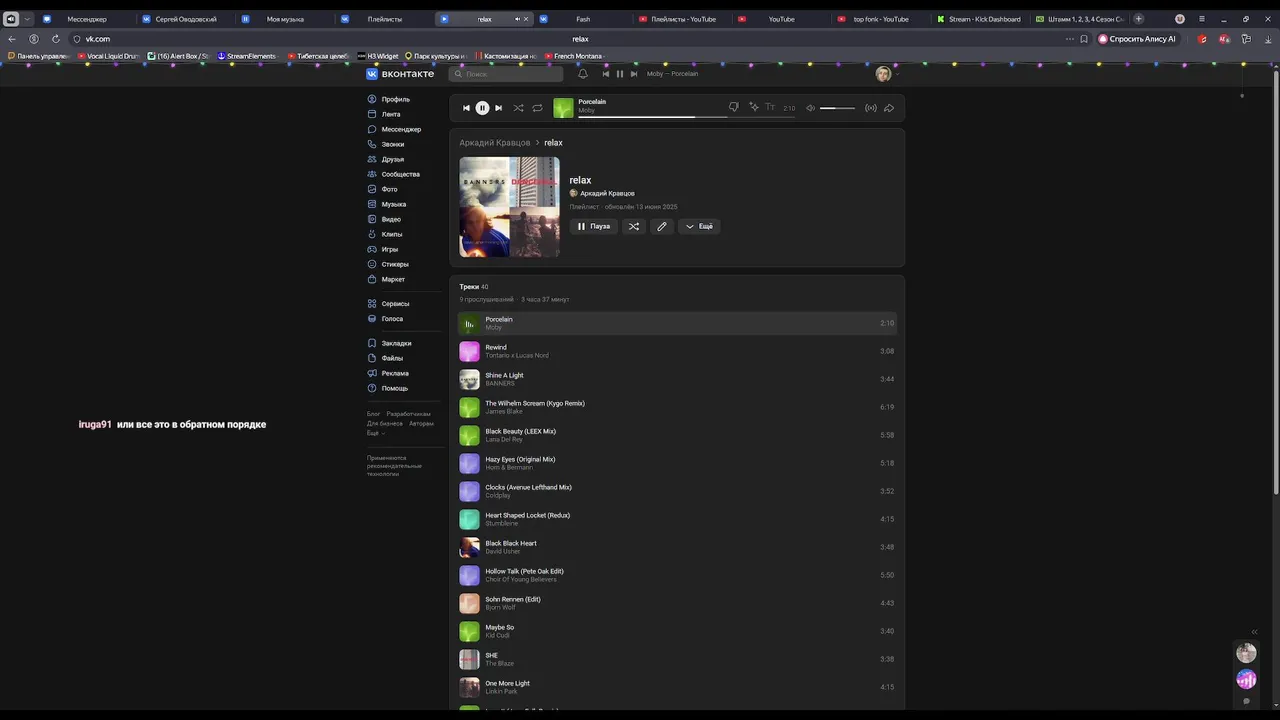Viewport: 1280px width, 720px height.
Task: Click the Пауза playlist button
Action: (x=594, y=226)
